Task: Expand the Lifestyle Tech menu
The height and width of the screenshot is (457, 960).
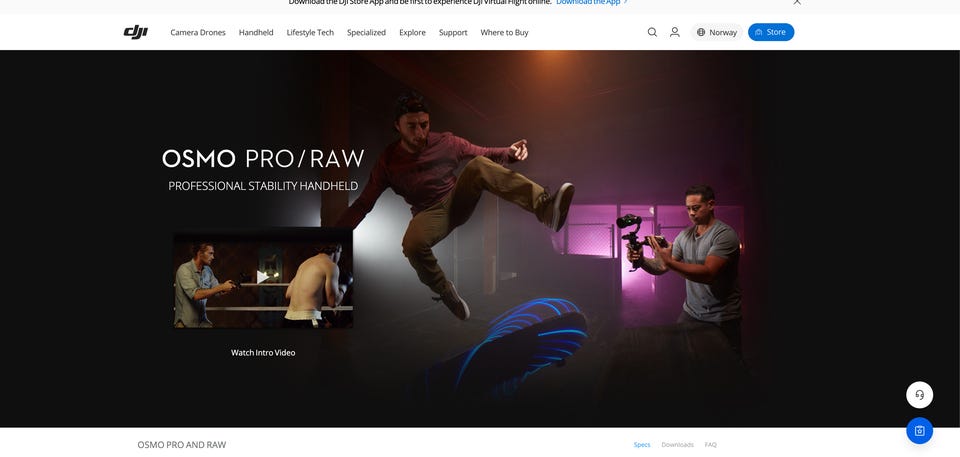Action: point(310,32)
